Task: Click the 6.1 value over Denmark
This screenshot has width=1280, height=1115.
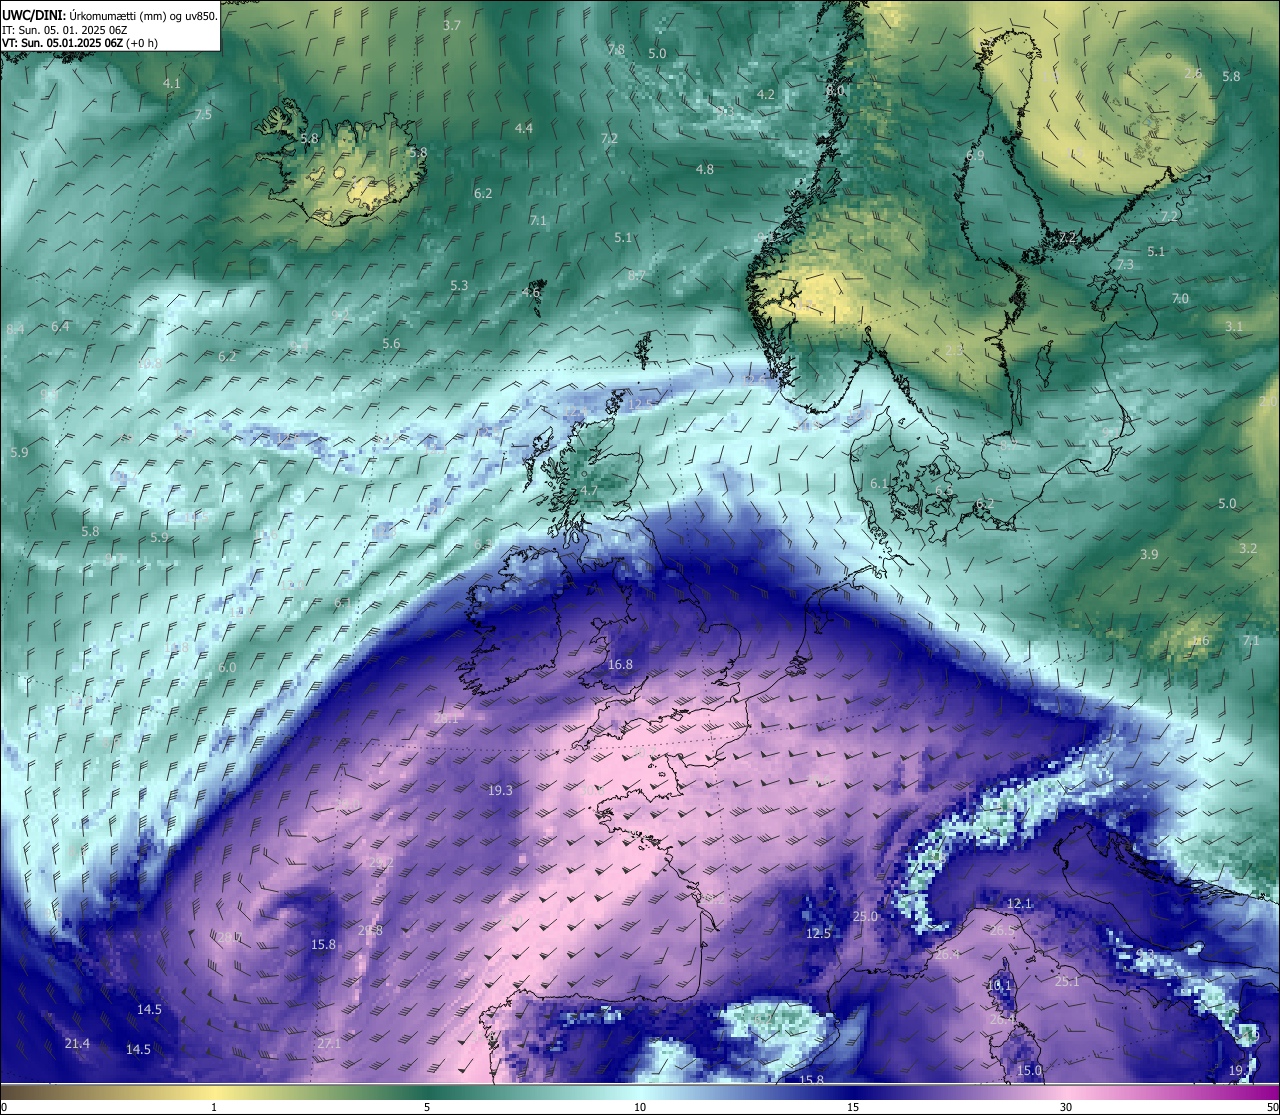Action: (879, 484)
